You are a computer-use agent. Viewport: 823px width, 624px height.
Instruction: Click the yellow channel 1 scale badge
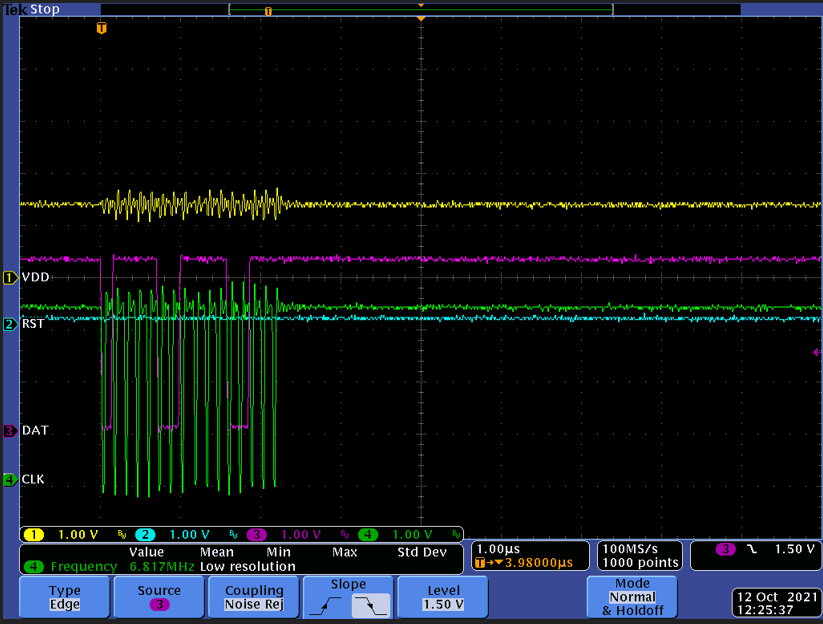pos(34,535)
